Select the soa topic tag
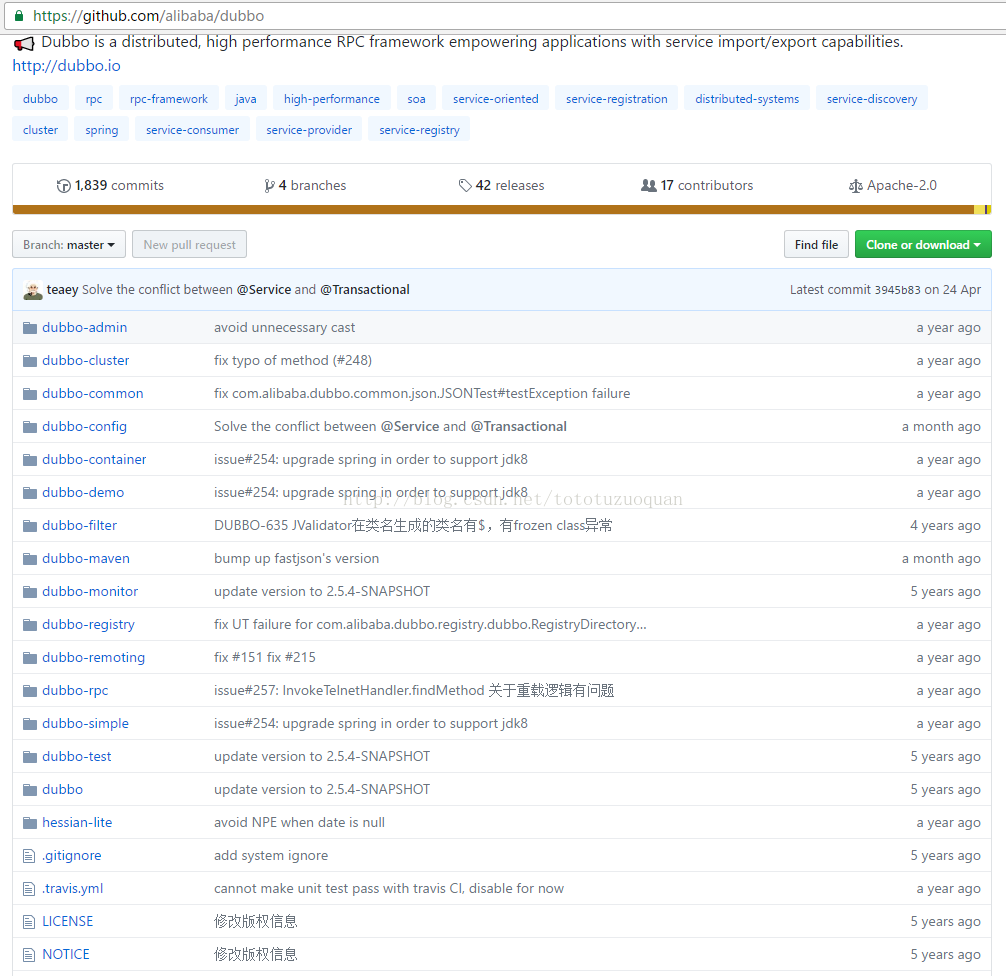The image size is (1006, 976). pyautogui.click(x=416, y=99)
